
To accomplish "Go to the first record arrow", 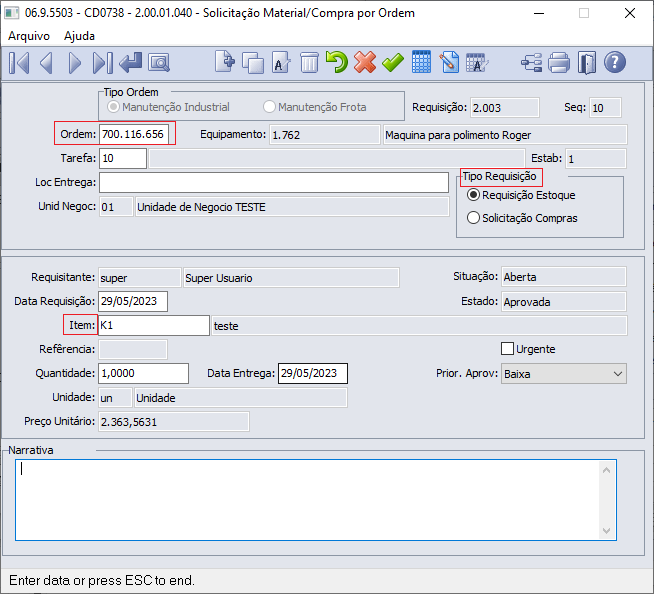I will 19,62.
